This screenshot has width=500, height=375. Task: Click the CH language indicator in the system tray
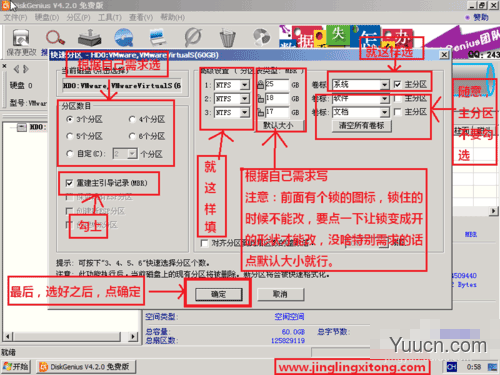pos(452,367)
